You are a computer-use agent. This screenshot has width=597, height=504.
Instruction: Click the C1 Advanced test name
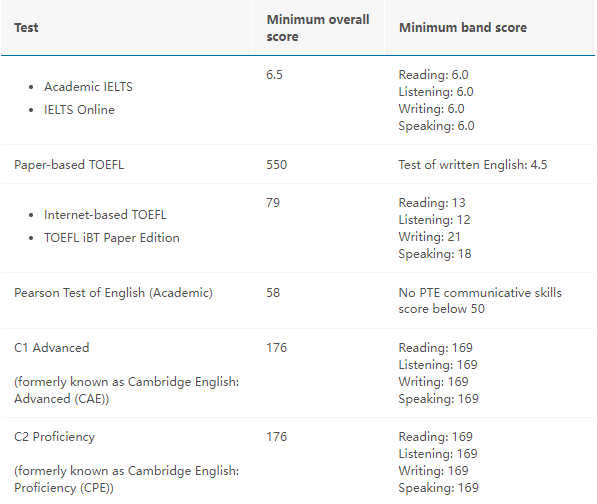[51, 348]
